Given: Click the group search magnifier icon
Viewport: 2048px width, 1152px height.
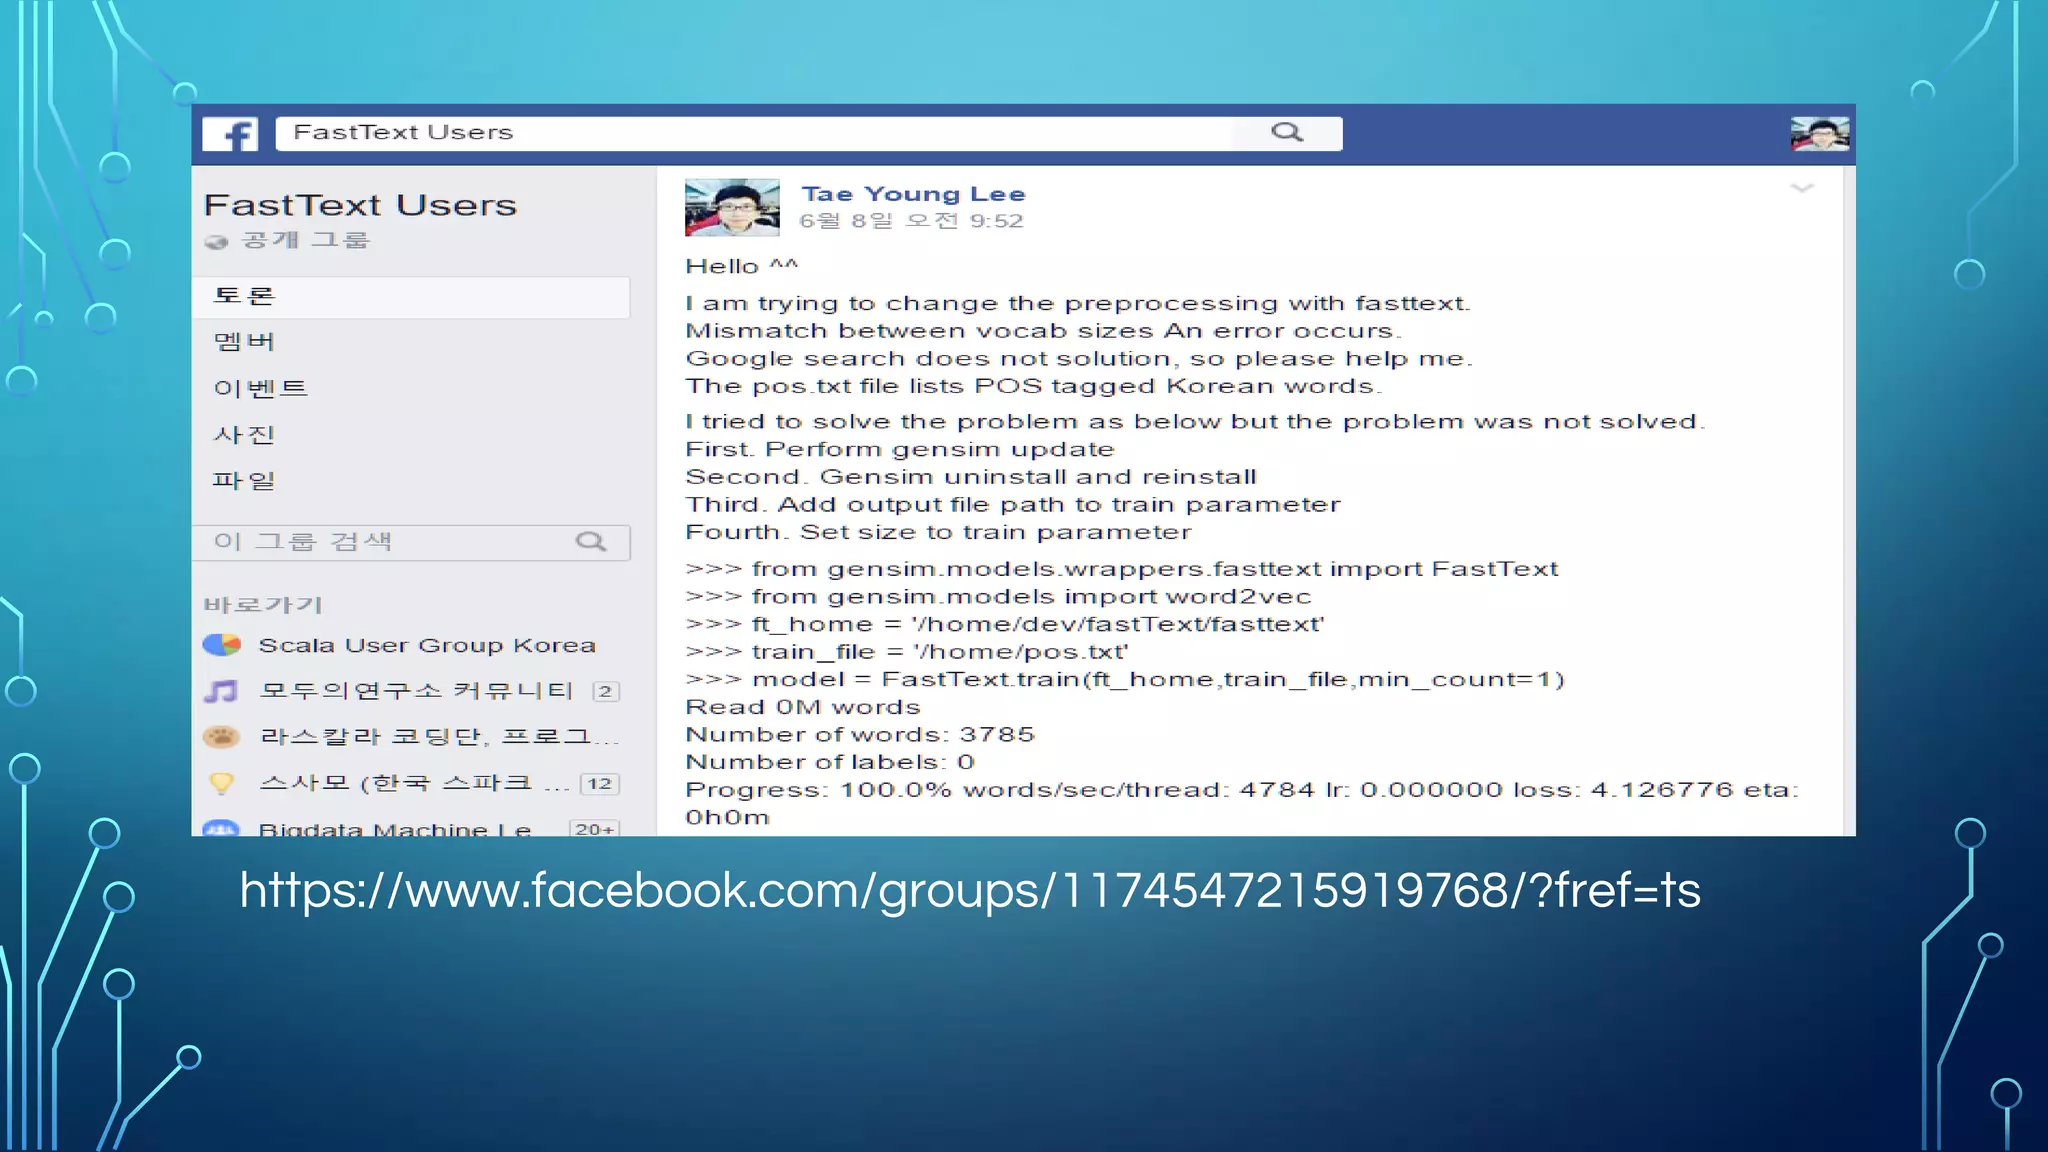Looking at the screenshot, I should 591,542.
